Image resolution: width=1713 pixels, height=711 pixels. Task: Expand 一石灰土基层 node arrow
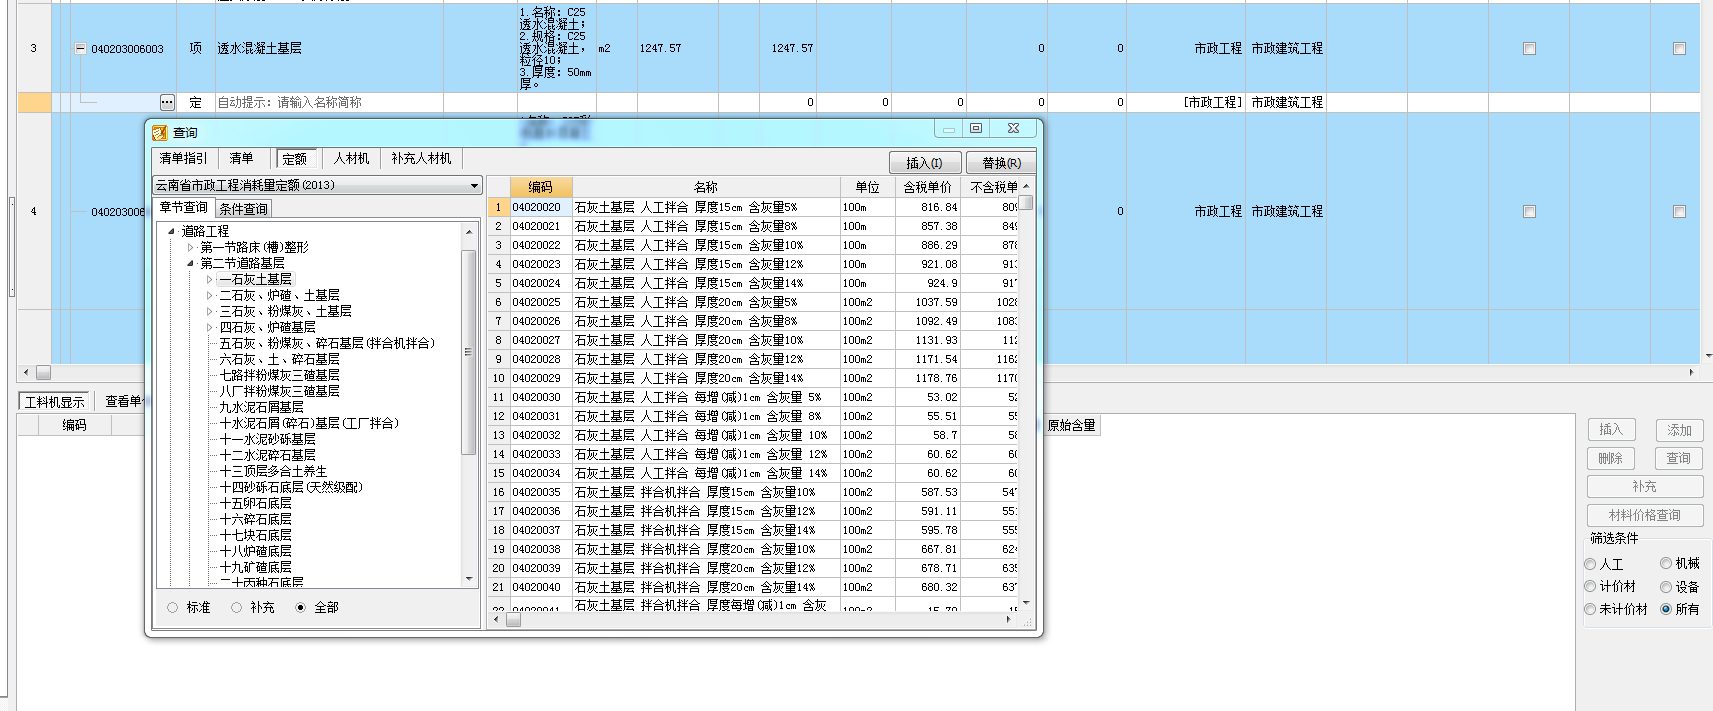coord(209,279)
